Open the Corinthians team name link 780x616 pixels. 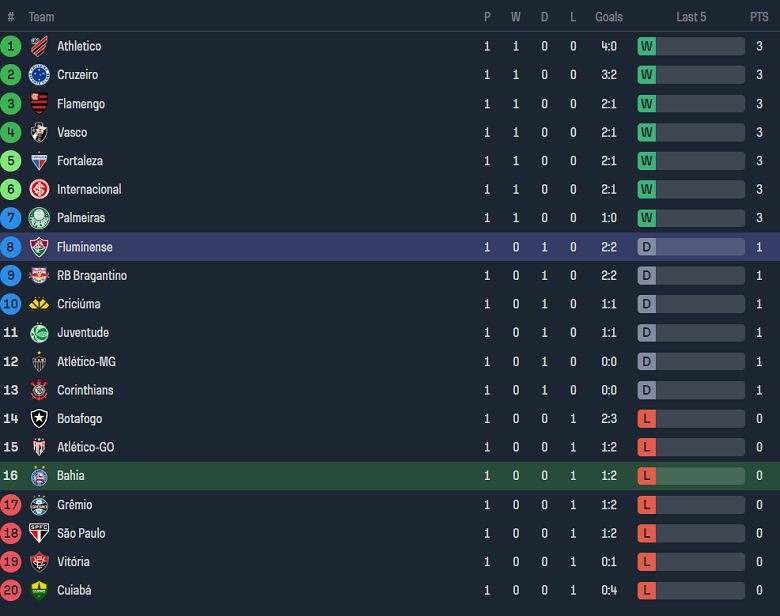85,390
